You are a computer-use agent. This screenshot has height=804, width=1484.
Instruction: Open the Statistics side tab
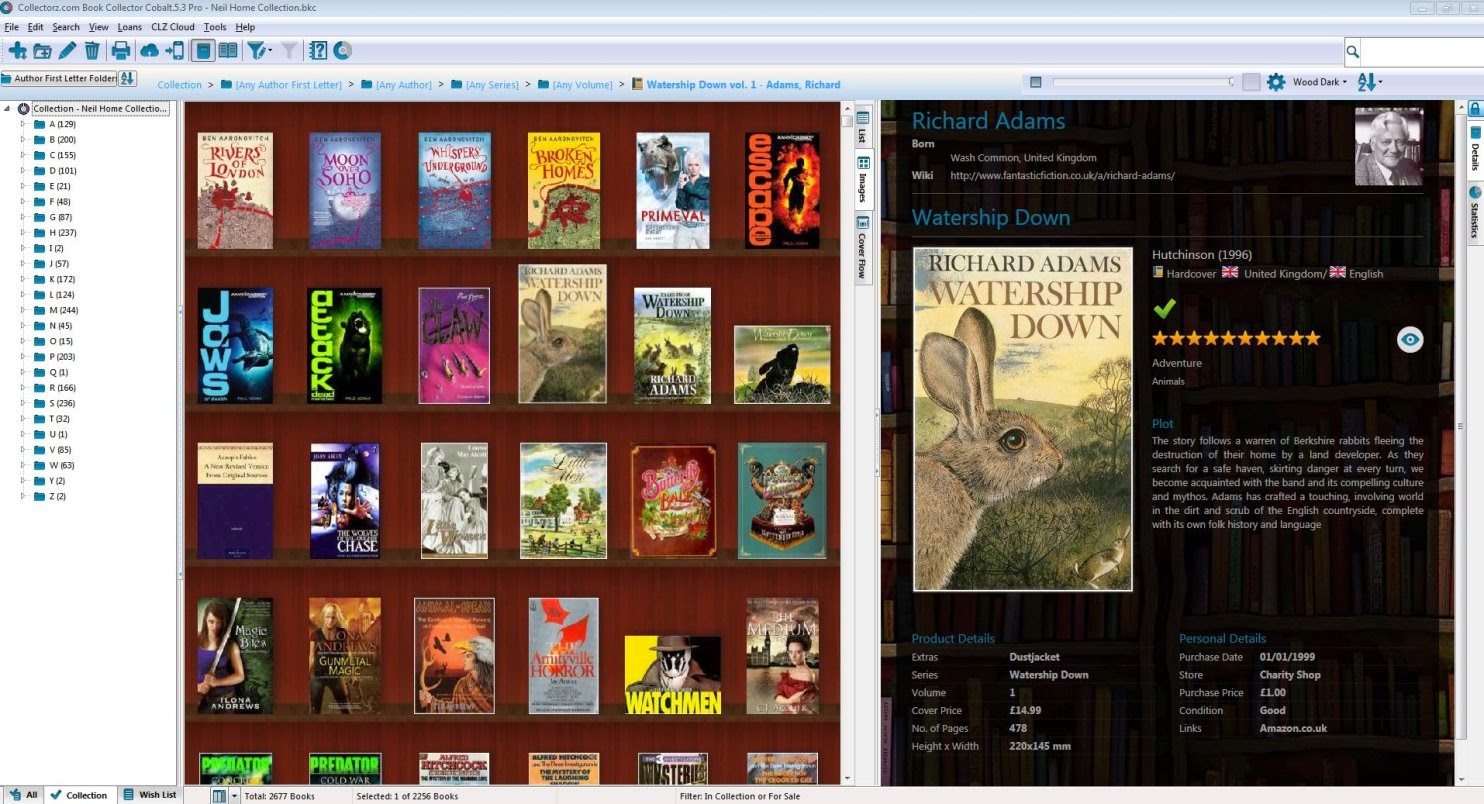1474,213
